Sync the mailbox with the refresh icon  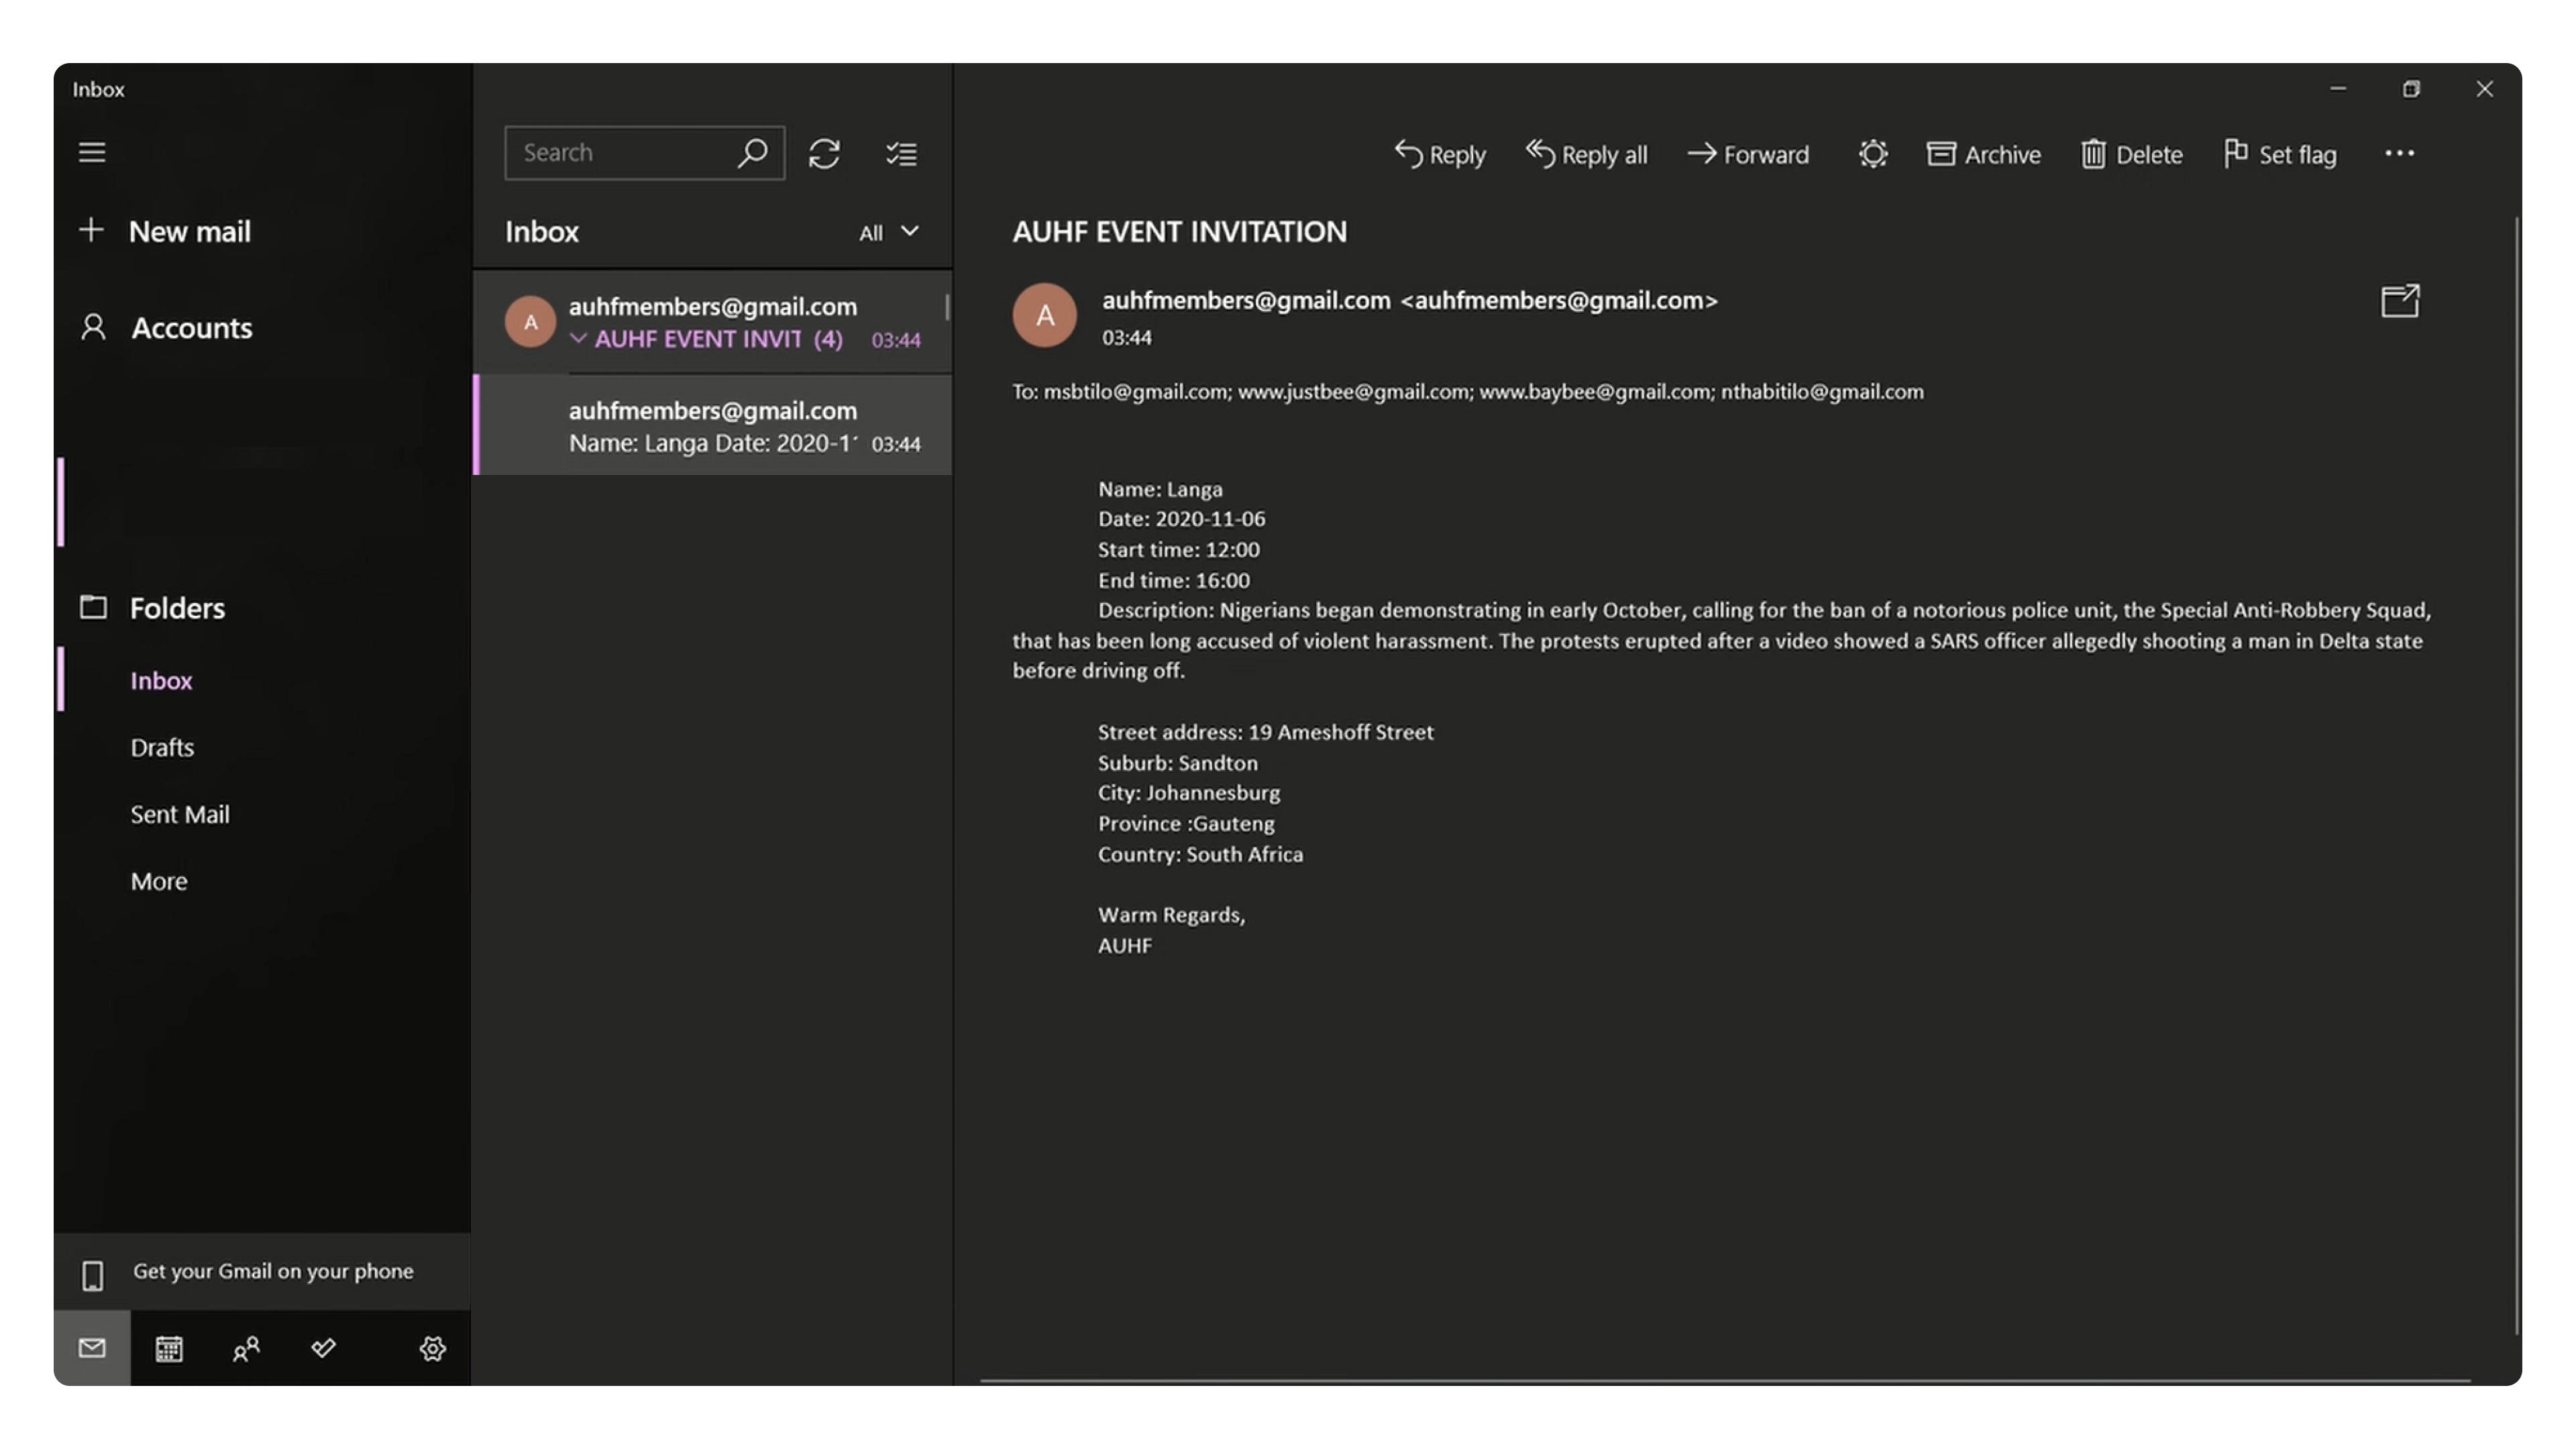(824, 153)
